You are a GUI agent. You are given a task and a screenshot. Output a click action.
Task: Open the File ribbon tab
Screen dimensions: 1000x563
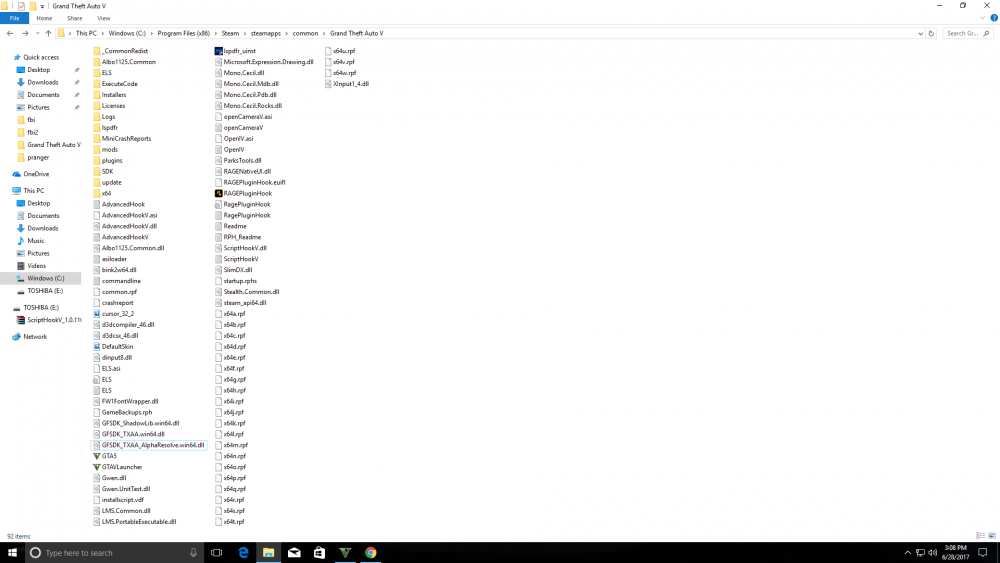[14, 18]
